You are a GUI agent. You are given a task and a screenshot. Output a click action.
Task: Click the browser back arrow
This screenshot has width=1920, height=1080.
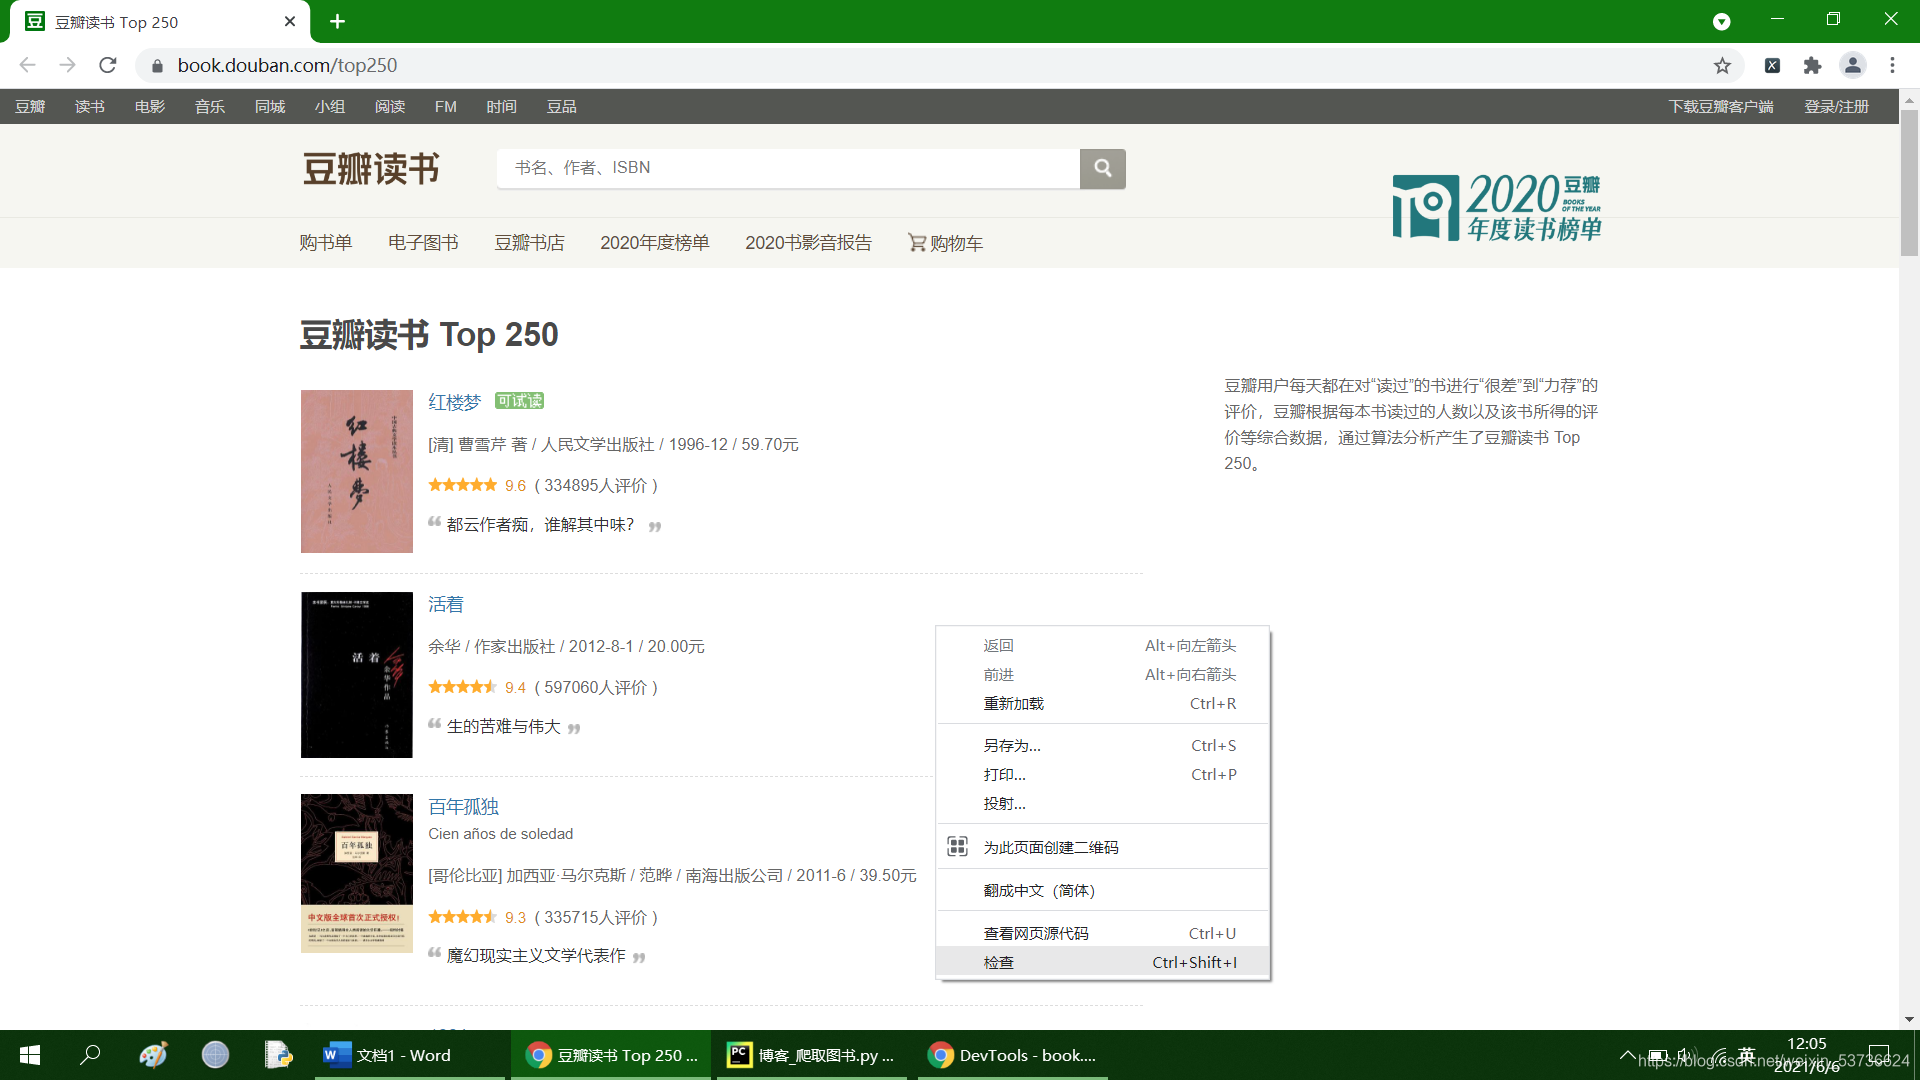27,65
